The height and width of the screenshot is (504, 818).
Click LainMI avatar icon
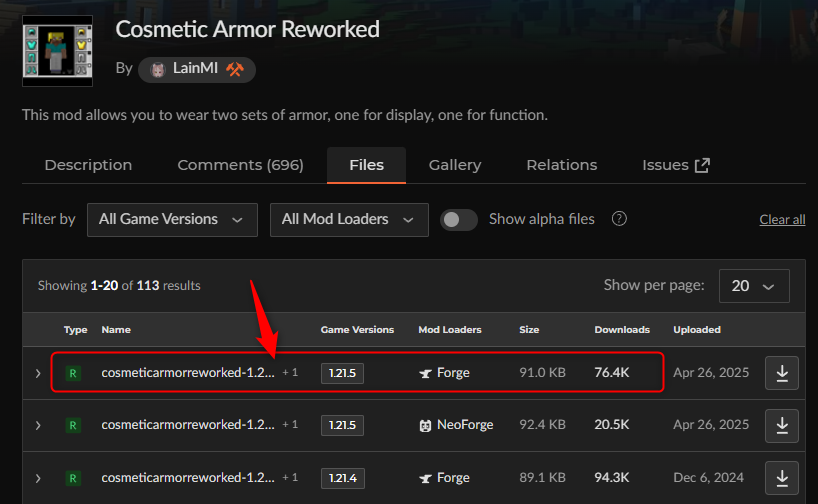tap(157, 69)
